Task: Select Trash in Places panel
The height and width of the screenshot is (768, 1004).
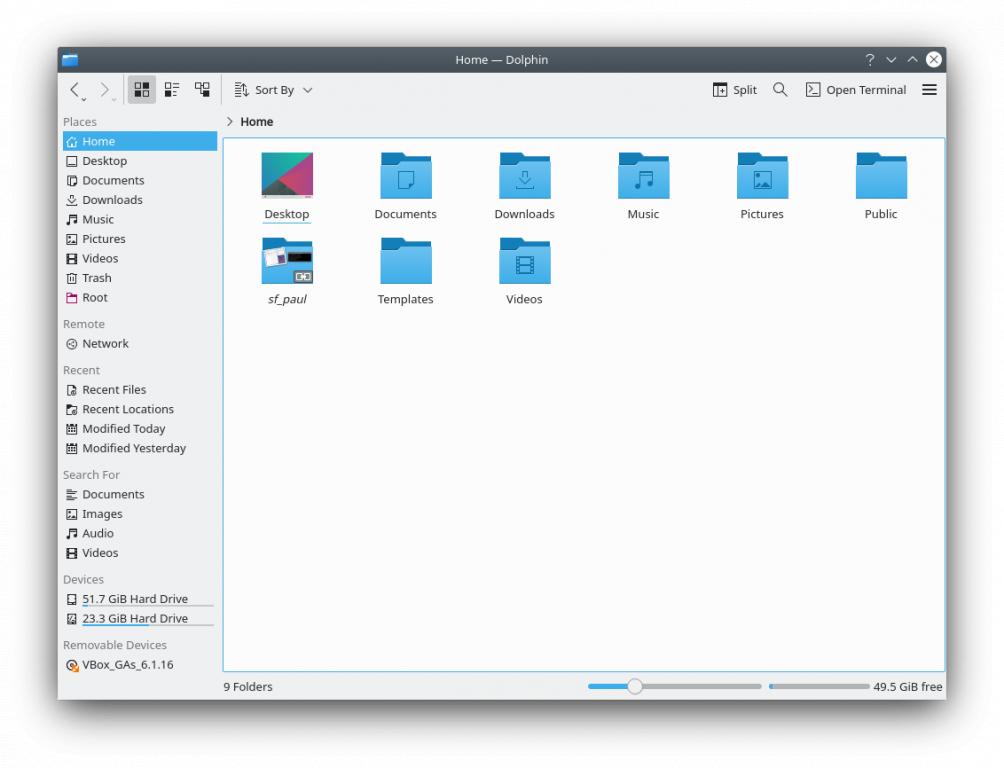Action: (96, 278)
